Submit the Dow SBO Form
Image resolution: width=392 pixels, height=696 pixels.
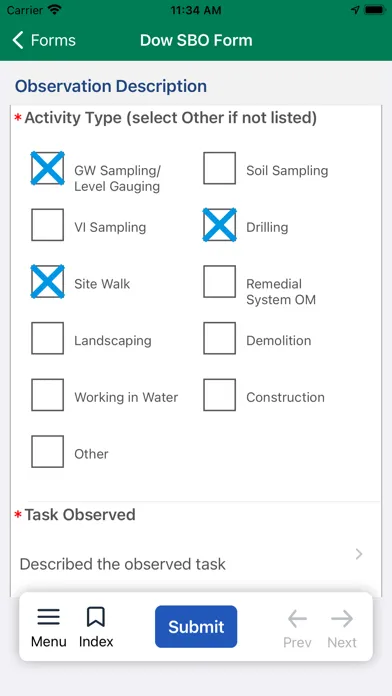[196, 627]
